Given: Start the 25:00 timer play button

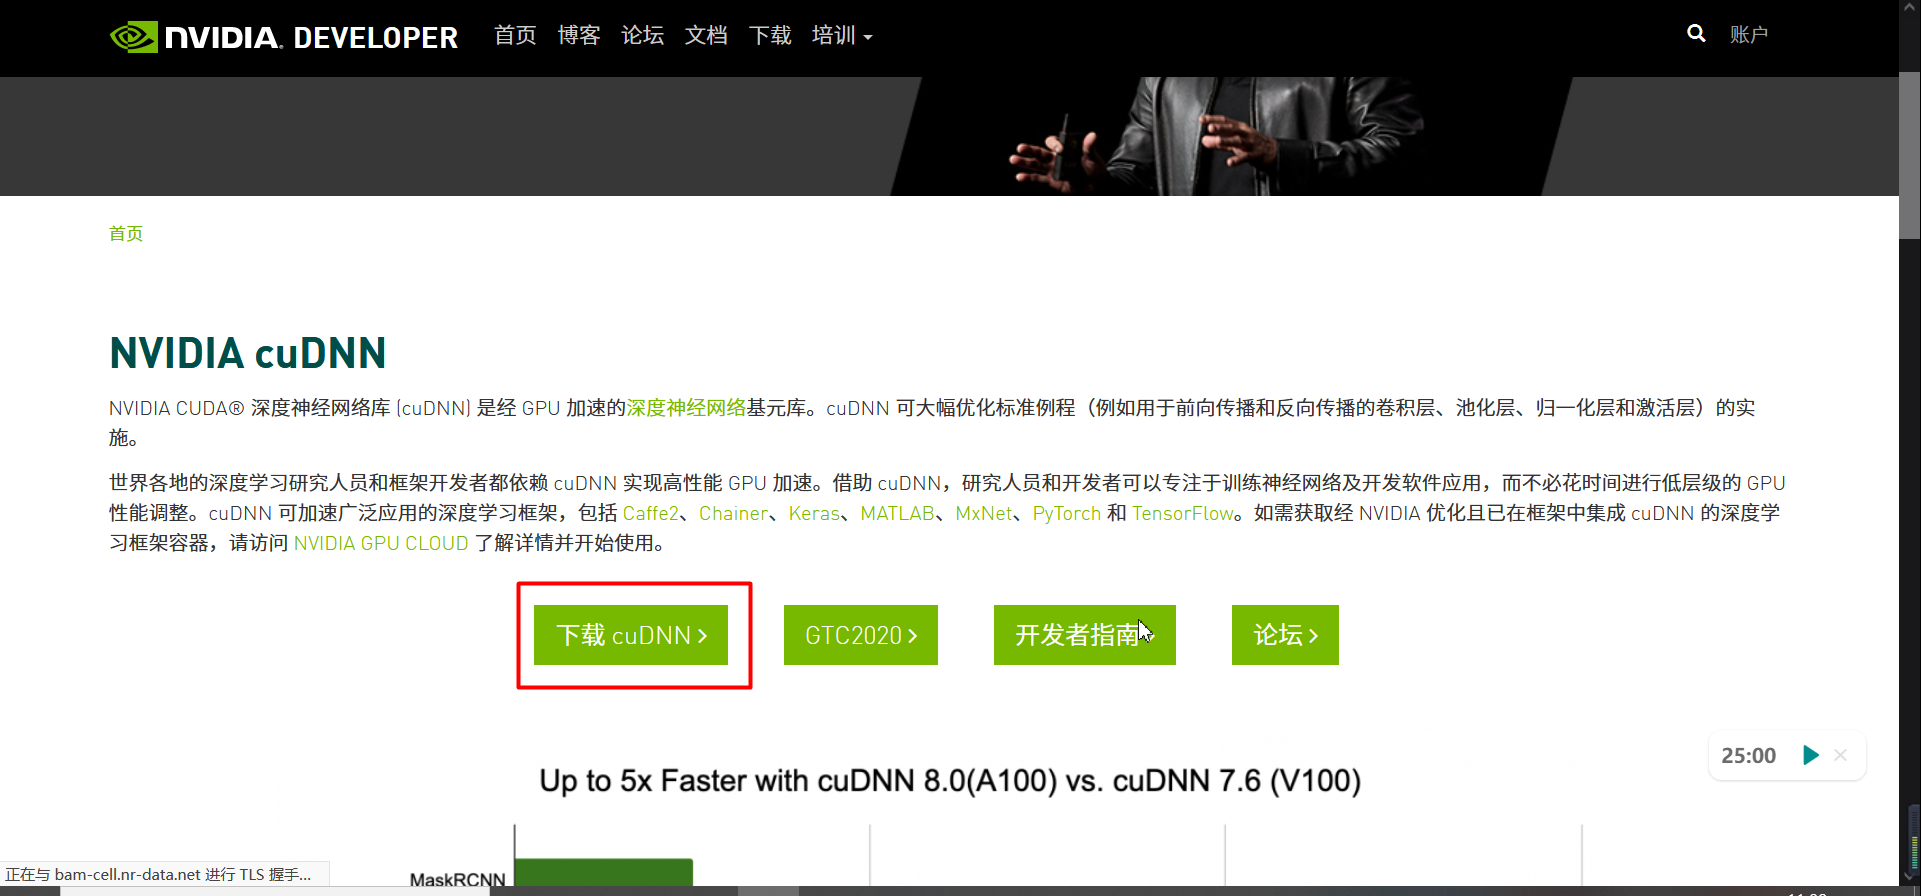Looking at the screenshot, I should (1810, 755).
